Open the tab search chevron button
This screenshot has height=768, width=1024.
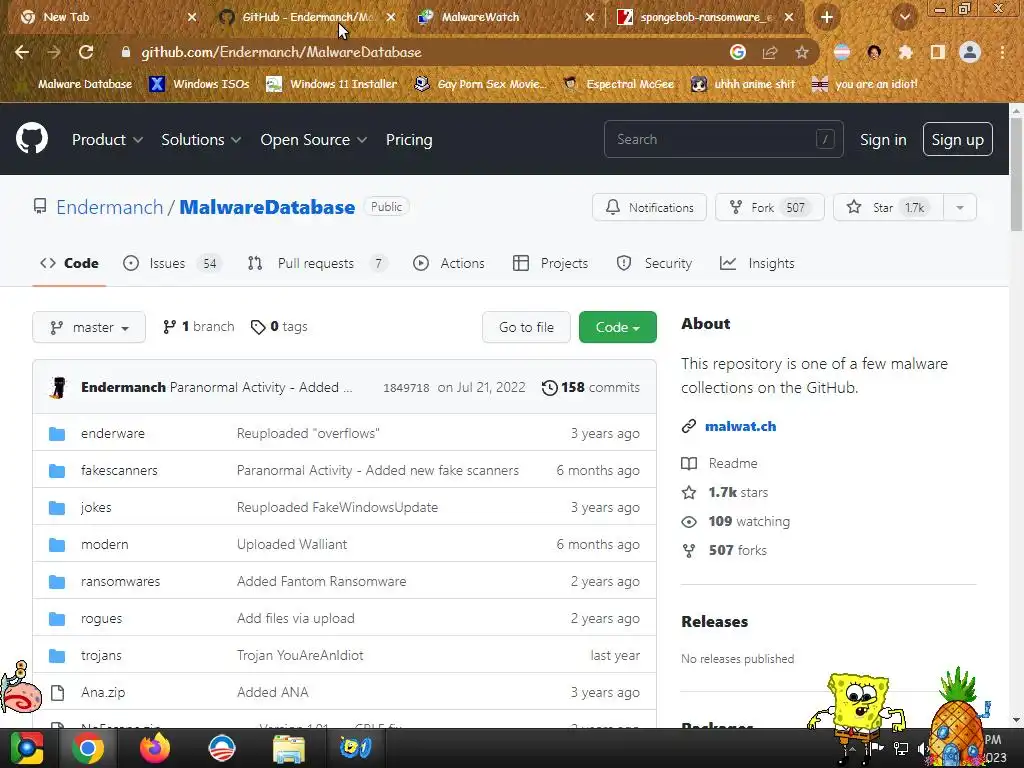pyautogui.click(x=904, y=17)
